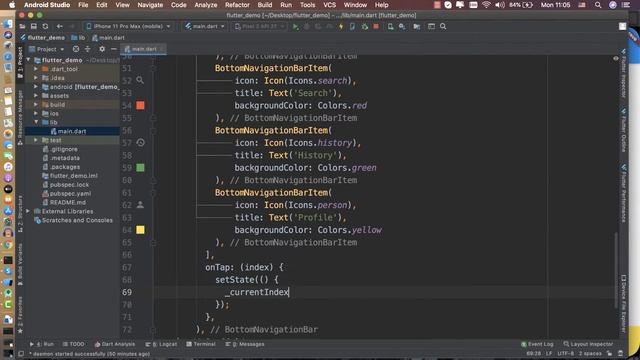Collapse the flutter_demo root node
Viewport: 640px width, 360px height.
point(28,60)
